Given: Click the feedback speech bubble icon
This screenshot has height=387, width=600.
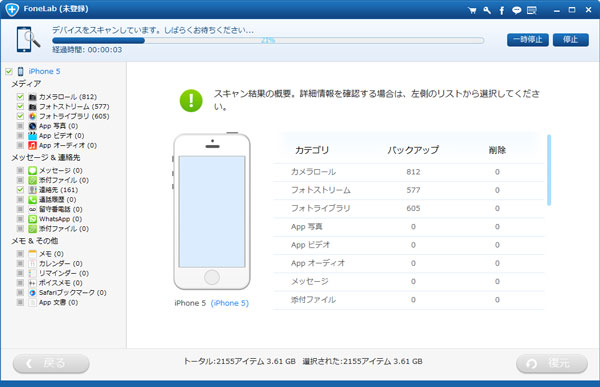Looking at the screenshot, I should pos(517,10).
